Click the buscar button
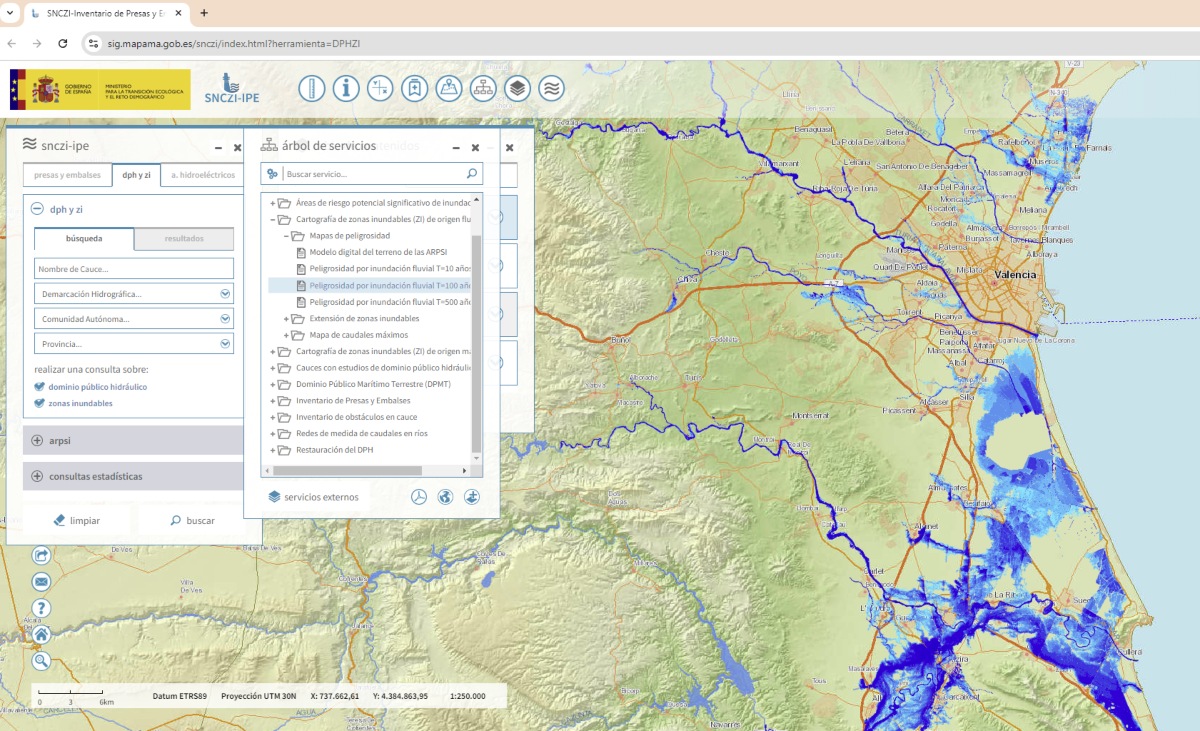This screenshot has width=1200, height=731. (192, 521)
